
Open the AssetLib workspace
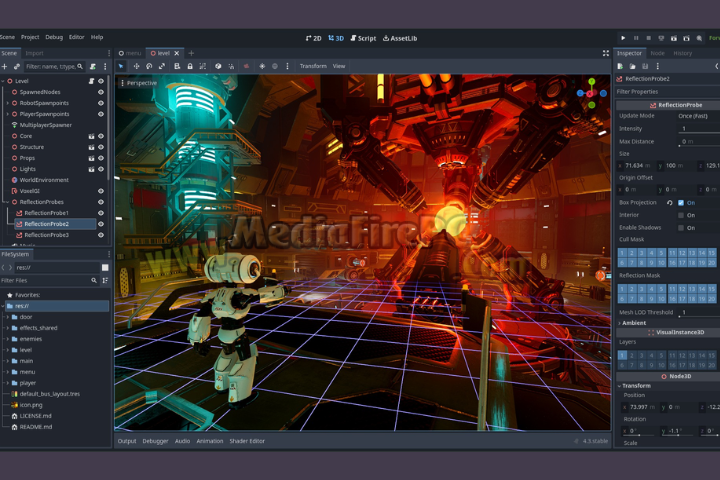click(x=400, y=38)
